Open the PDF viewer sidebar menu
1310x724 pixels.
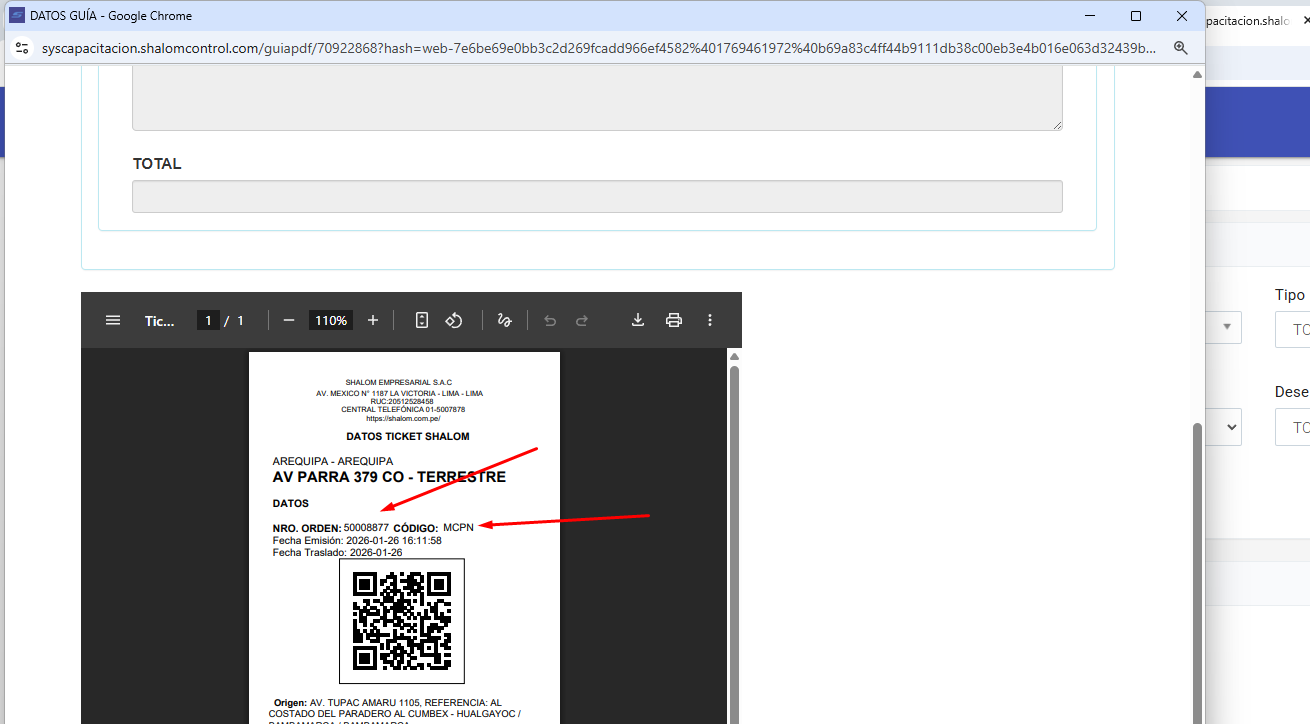click(x=113, y=320)
